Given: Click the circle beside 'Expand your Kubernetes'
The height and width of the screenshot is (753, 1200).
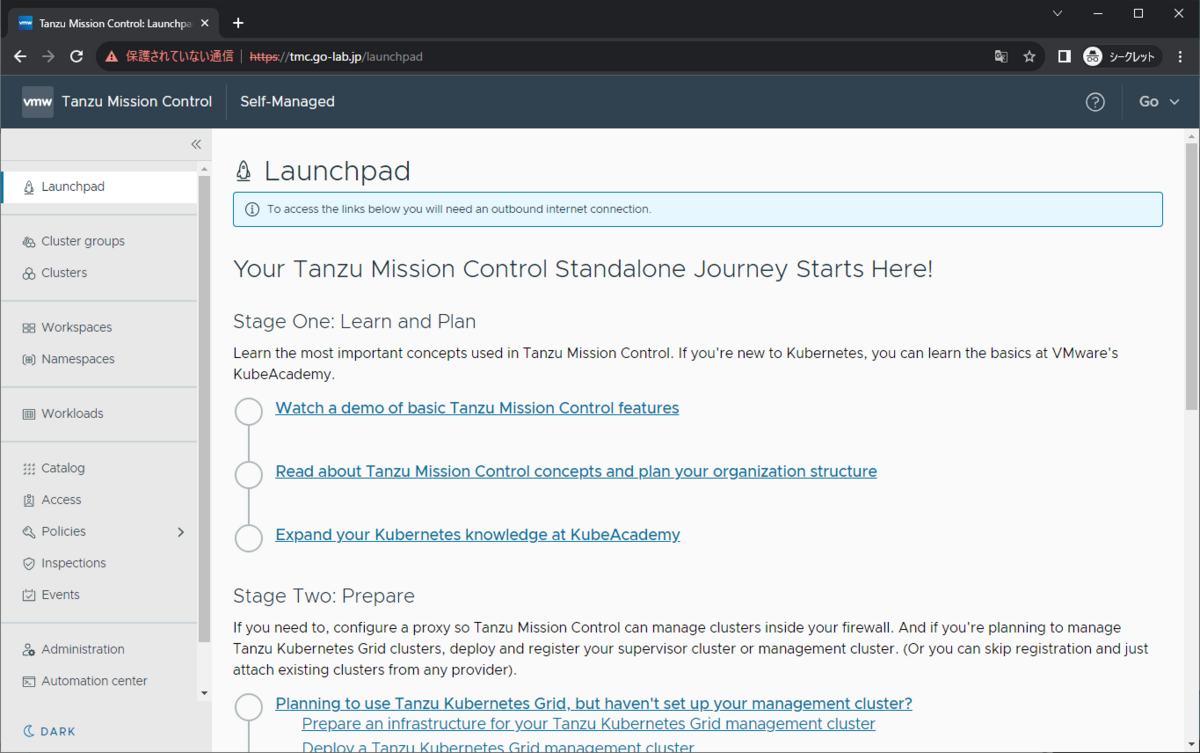Looking at the screenshot, I should (x=249, y=537).
